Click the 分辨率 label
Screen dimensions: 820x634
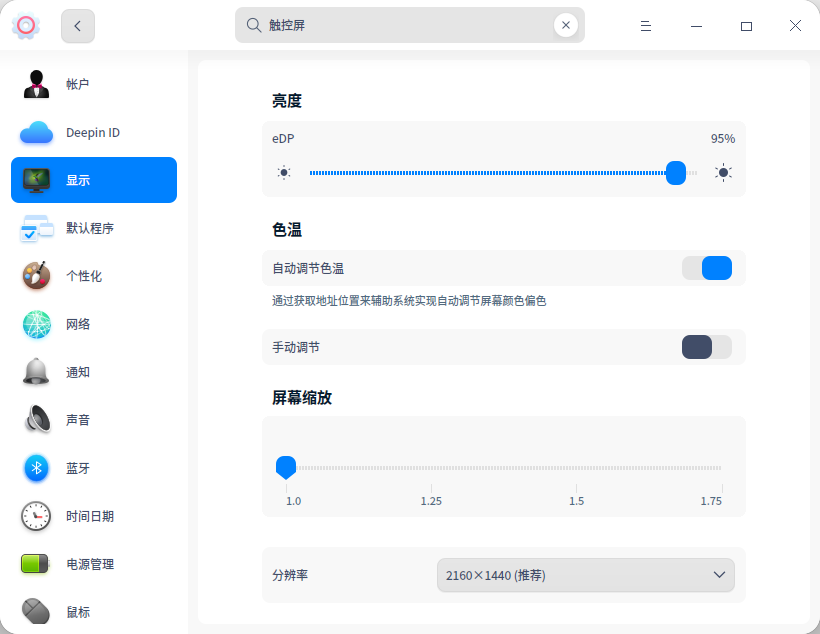click(x=290, y=575)
